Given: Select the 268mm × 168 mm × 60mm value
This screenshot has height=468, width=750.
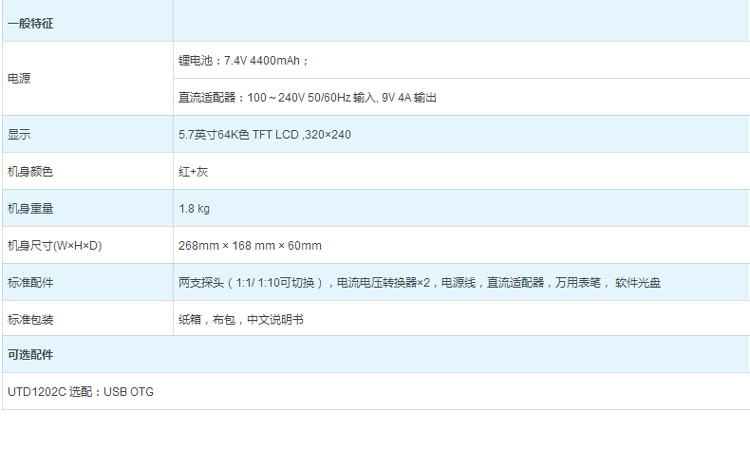Looking at the screenshot, I should (250, 246).
